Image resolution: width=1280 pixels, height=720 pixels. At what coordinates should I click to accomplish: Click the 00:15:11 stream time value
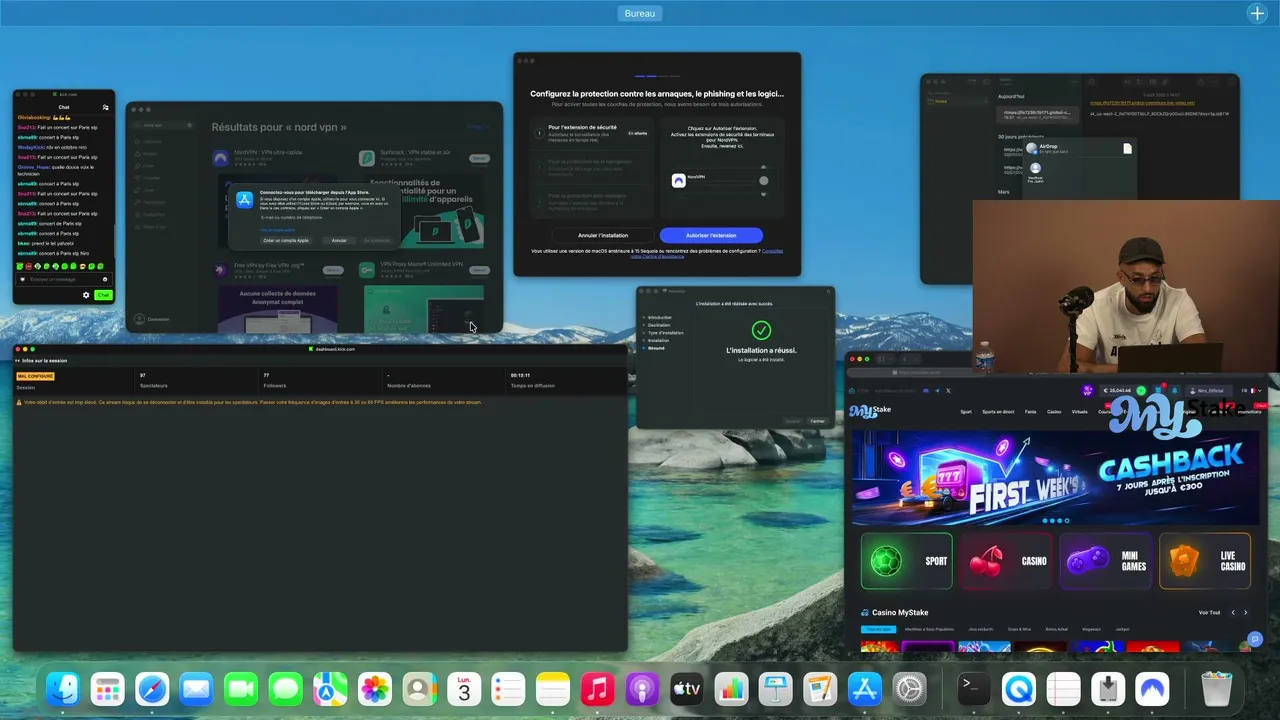[520, 376]
